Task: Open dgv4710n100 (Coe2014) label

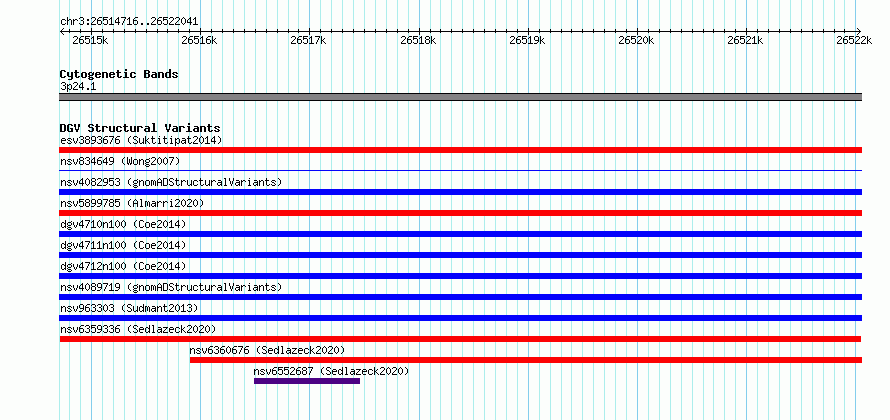Action: click(x=123, y=224)
